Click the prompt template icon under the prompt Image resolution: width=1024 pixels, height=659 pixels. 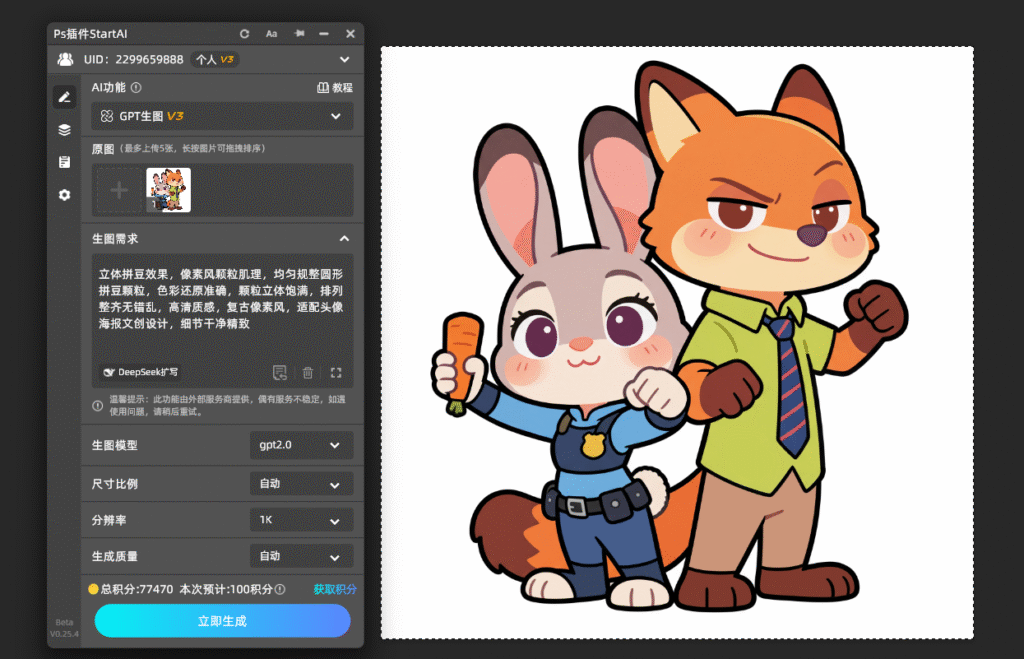(280, 372)
